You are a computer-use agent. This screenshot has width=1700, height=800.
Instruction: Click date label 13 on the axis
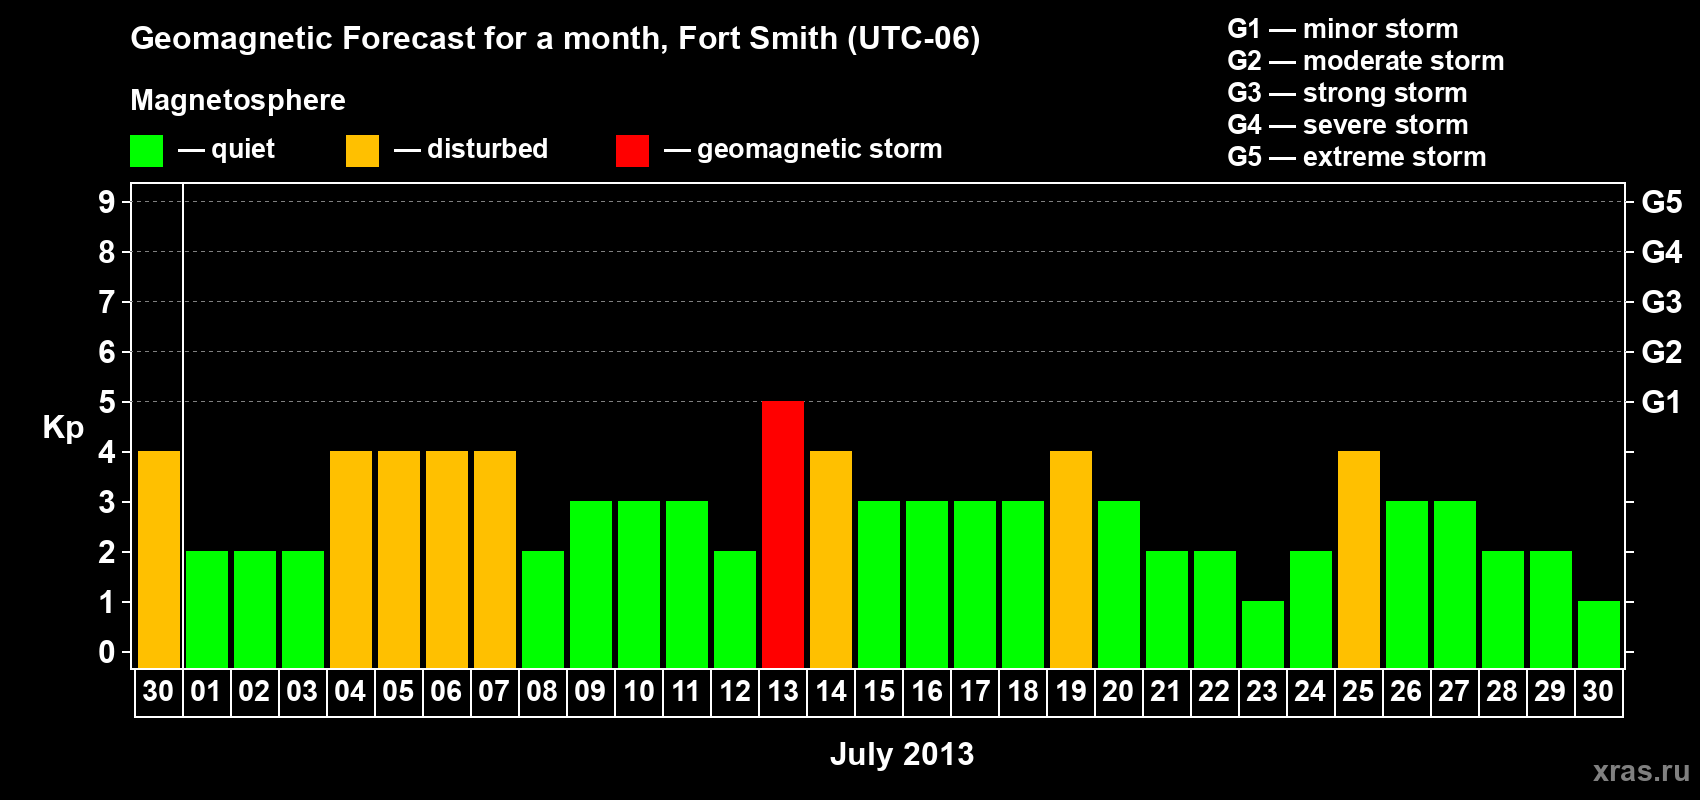point(783,691)
